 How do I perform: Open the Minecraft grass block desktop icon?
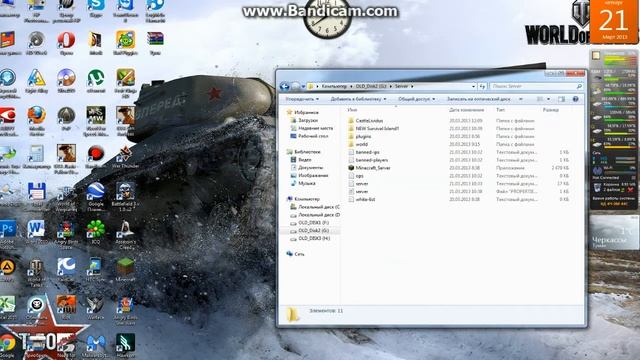[x=125, y=269]
